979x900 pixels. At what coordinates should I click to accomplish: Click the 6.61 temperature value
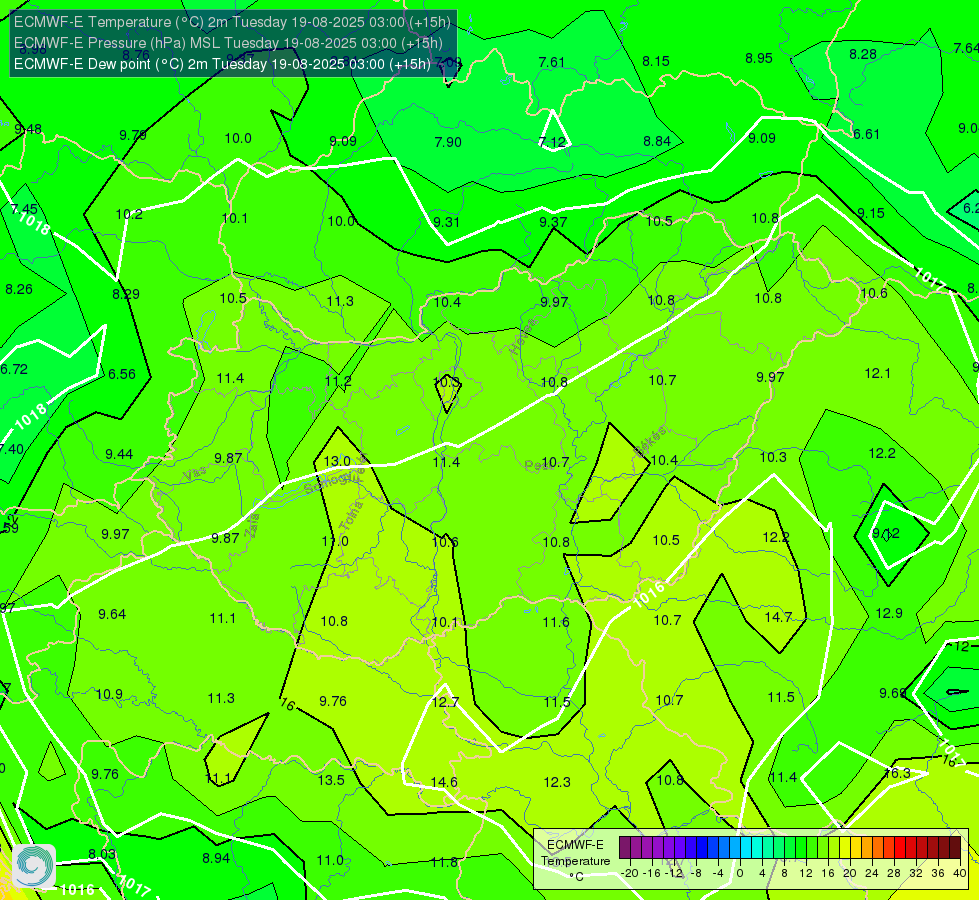[867, 134]
